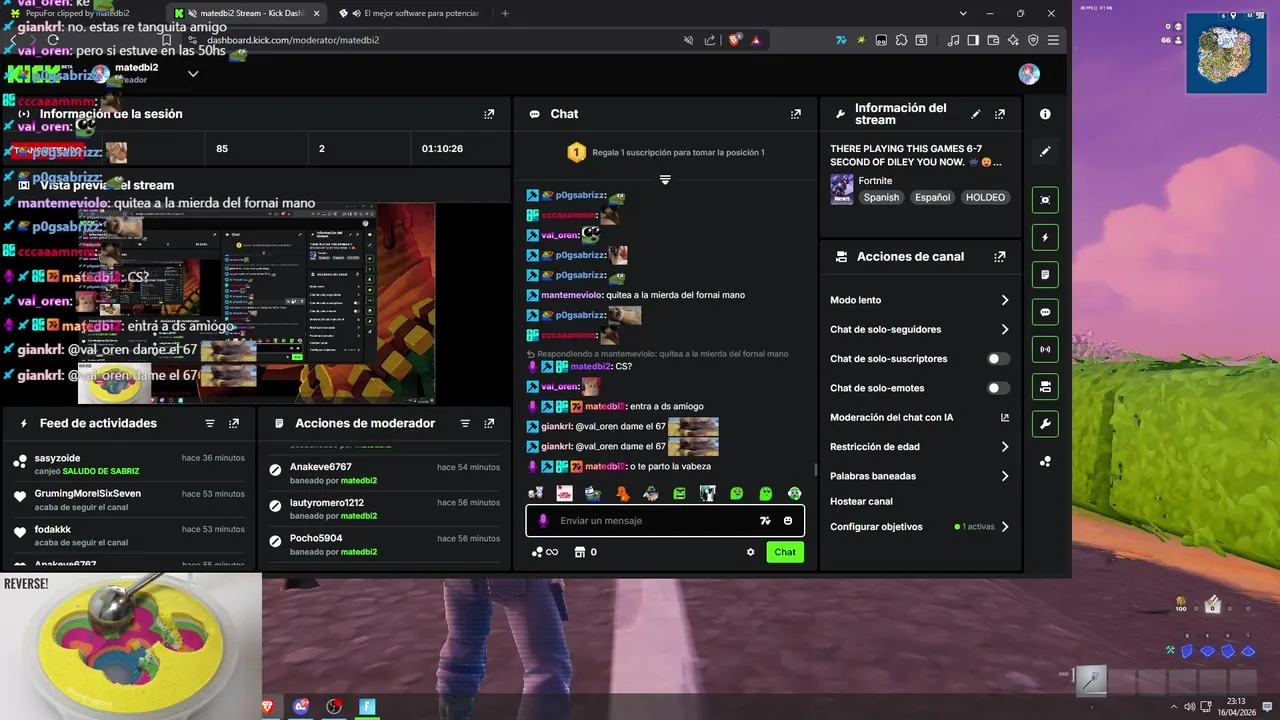The height and width of the screenshot is (720, 1280).
Task: Open the info icon in the right sidebar
Action: [1045, 114]
